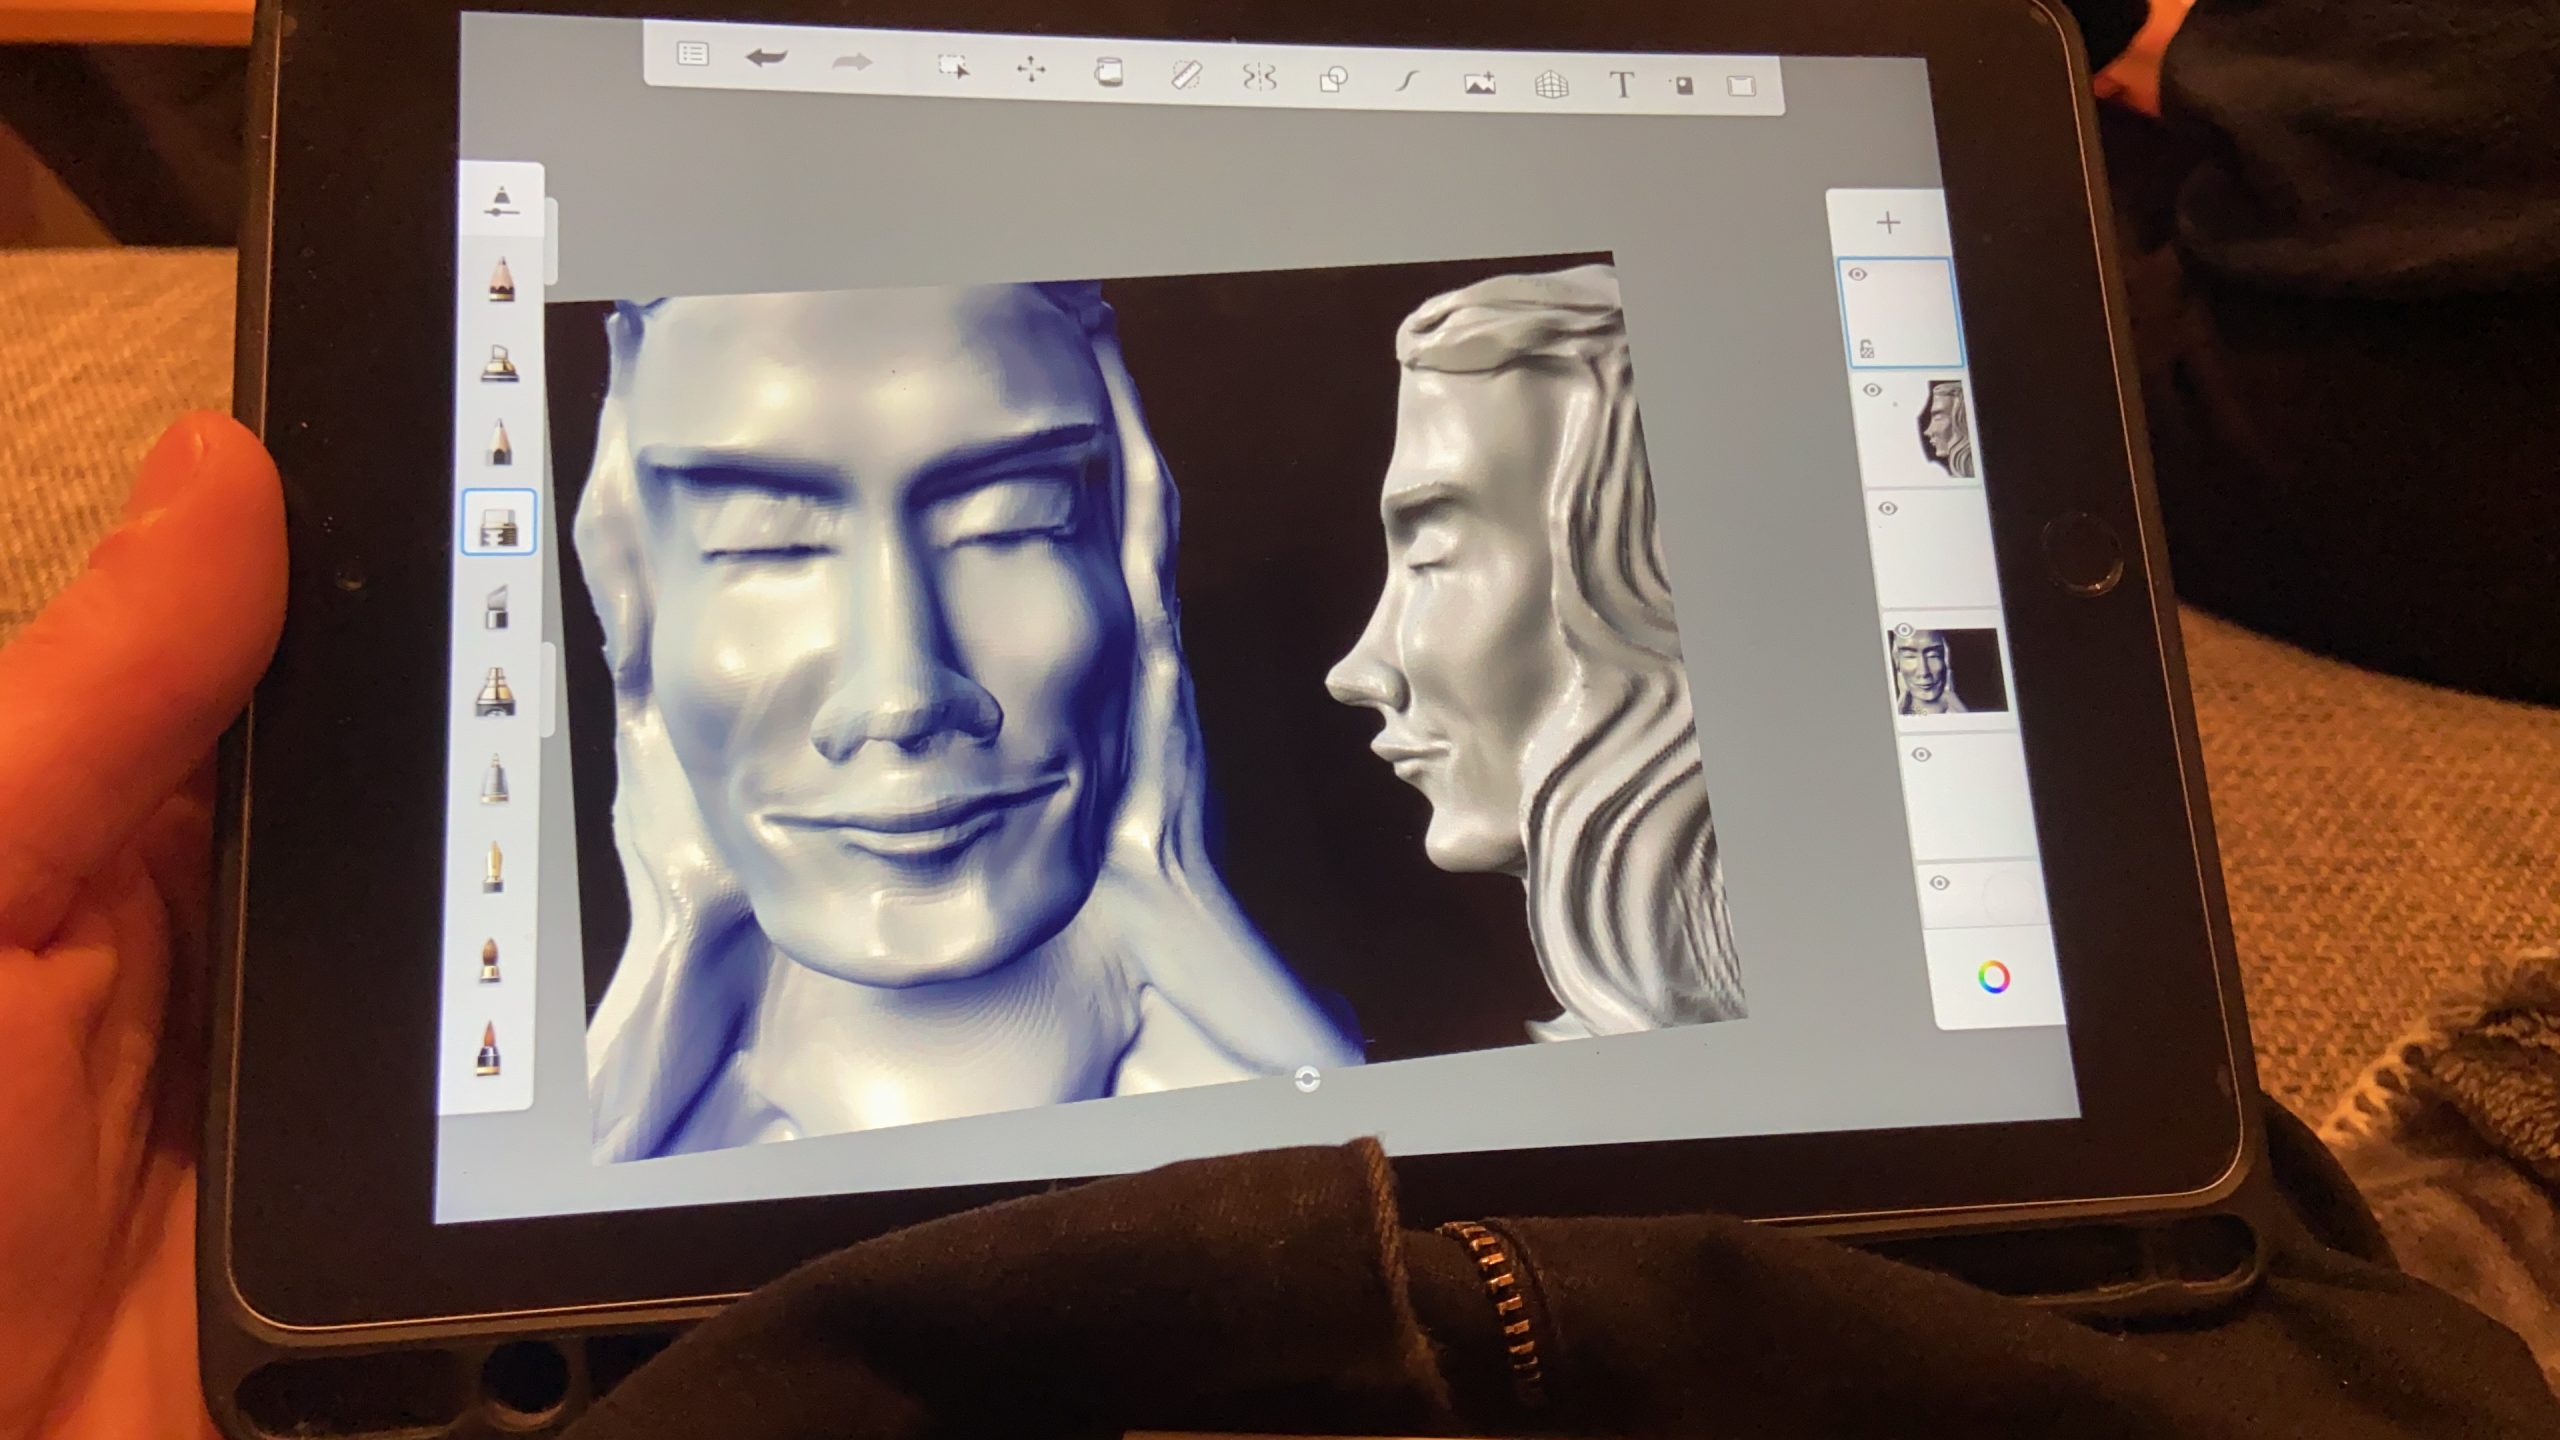
Task: Turn on Predictive Stroke curve
Action: tap(1407, 82)
